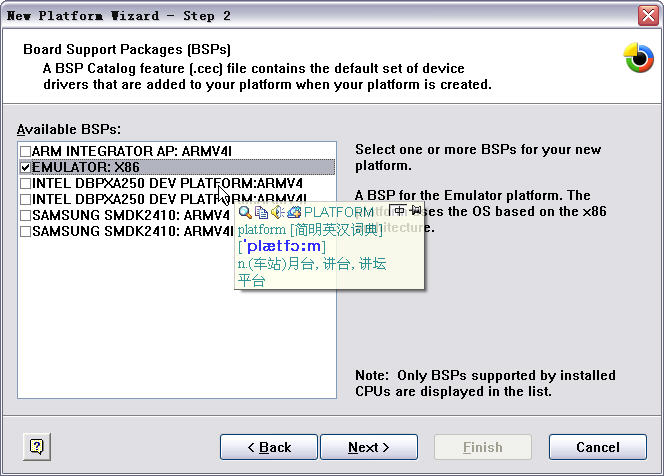Check the INTEL DBPXA250 DEV PLATFORM:ARMV4I checkbox

click(25, 199)
